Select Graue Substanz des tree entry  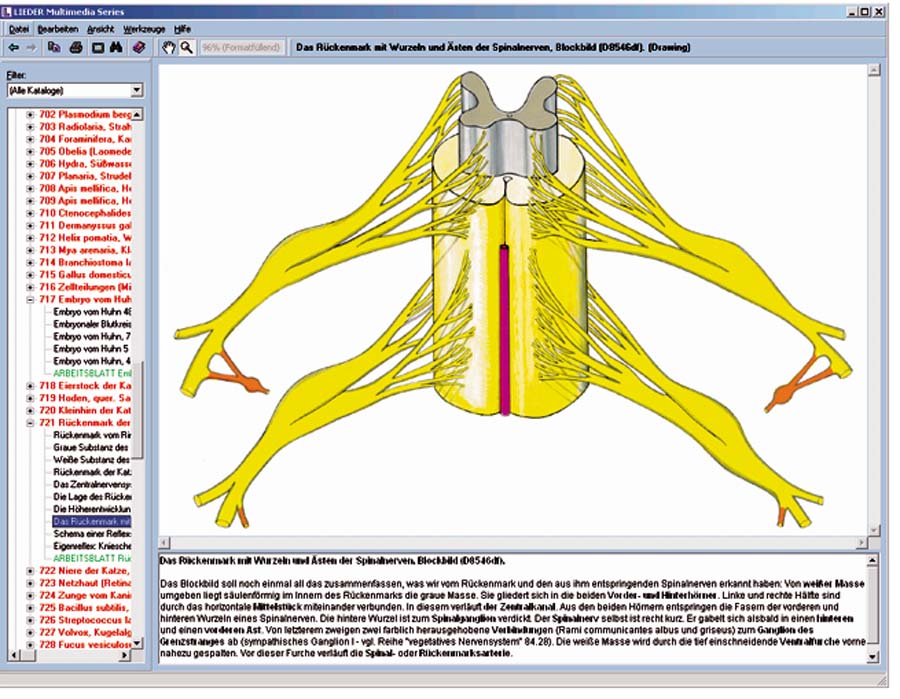[92, 448]
